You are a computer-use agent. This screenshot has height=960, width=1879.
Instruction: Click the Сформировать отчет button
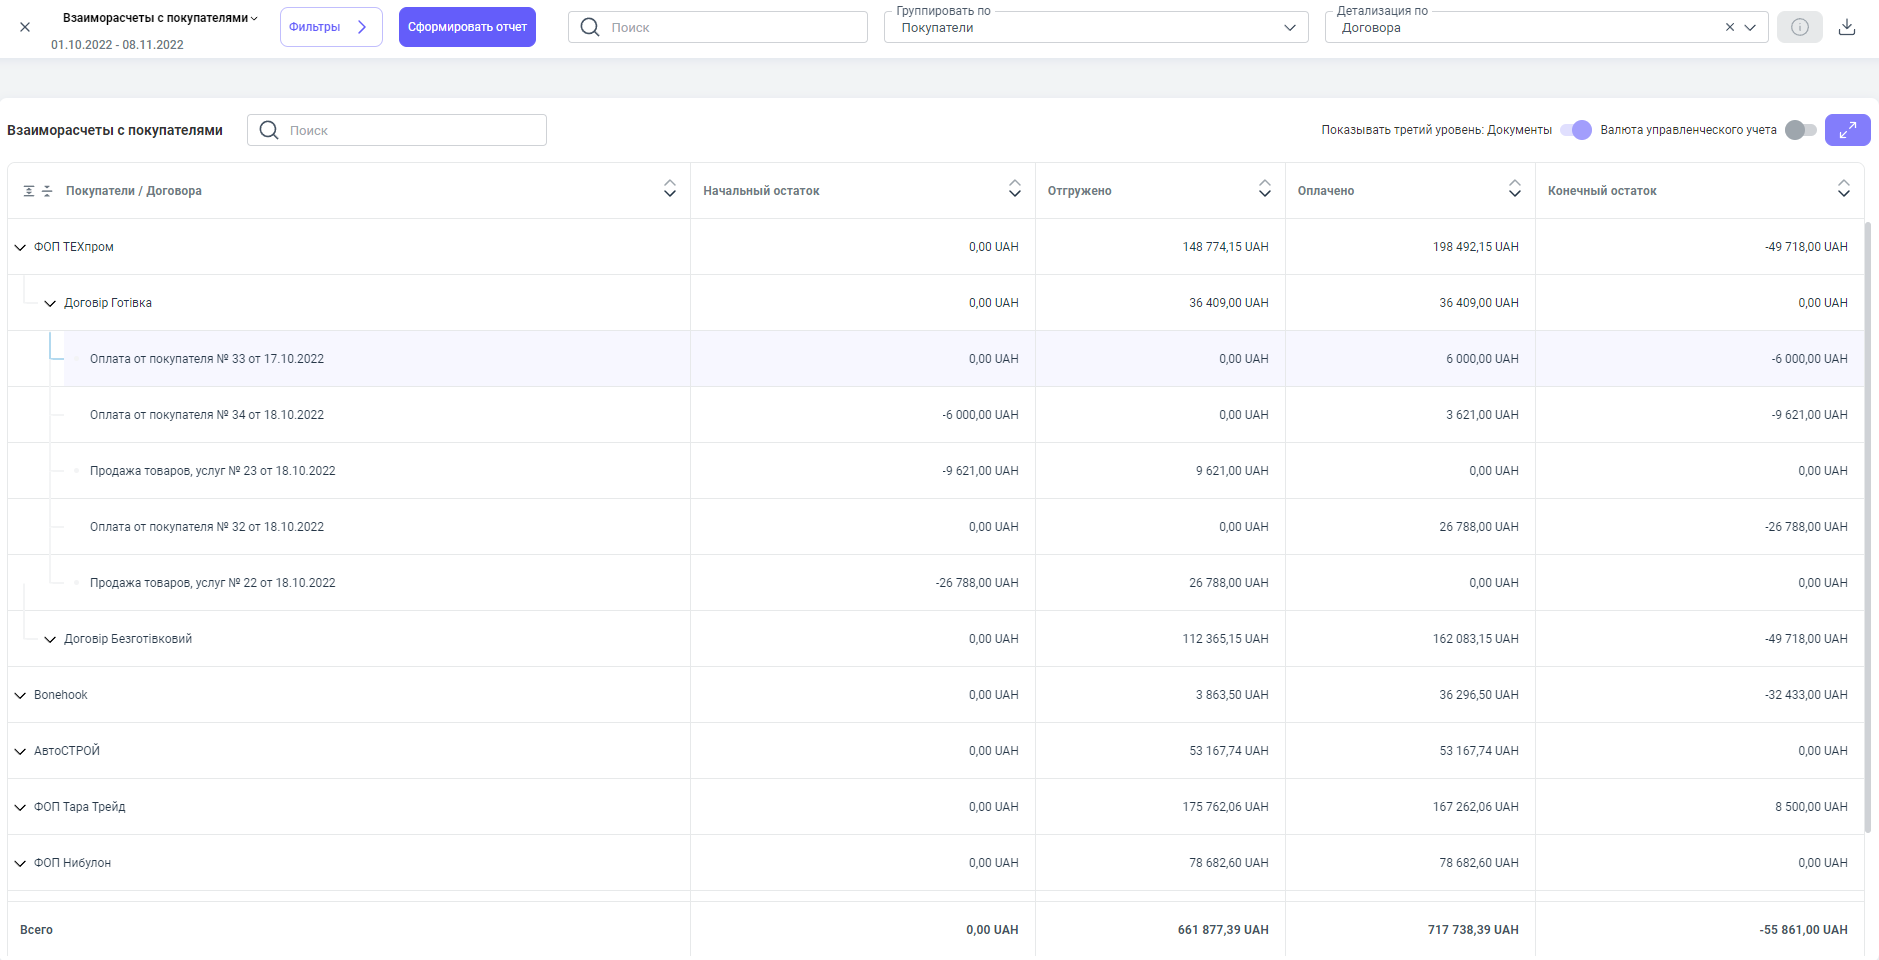point(467,27)
